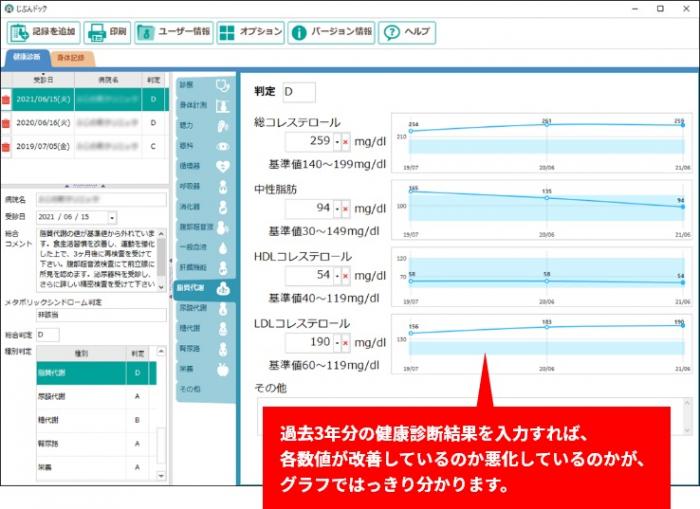
Task: Open ヘルプ from the toolbar
Action: point(406,31)
